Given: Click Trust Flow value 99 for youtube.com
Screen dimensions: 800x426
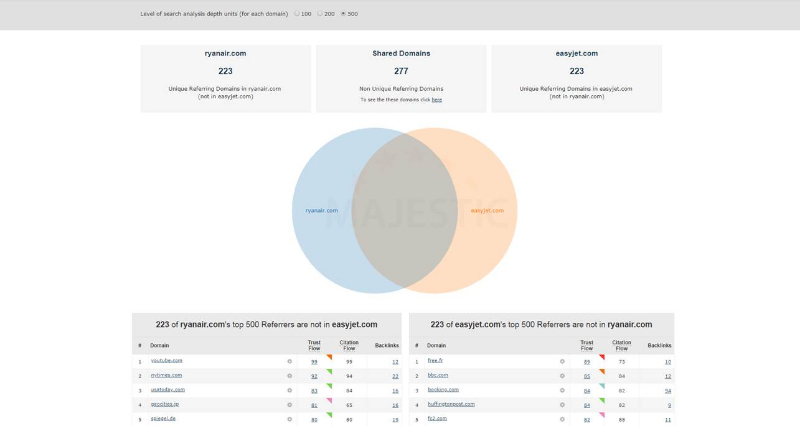Looking at the screenshot, I should click(314, 362).
